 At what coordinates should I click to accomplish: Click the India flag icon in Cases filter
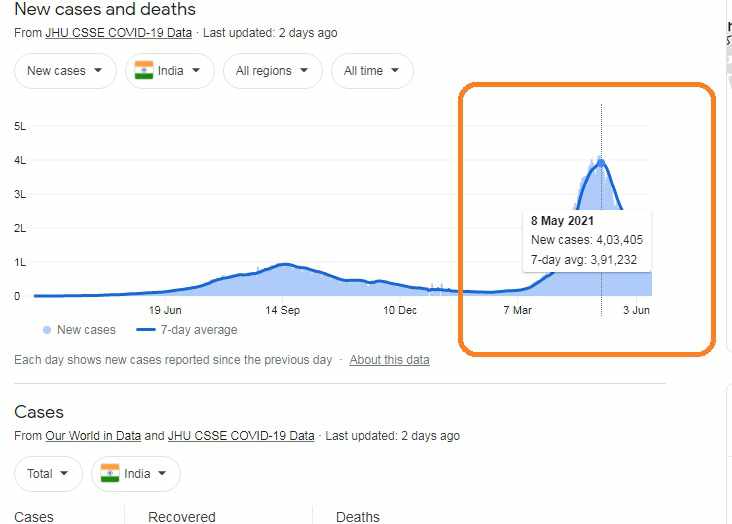tap(110, 473)
